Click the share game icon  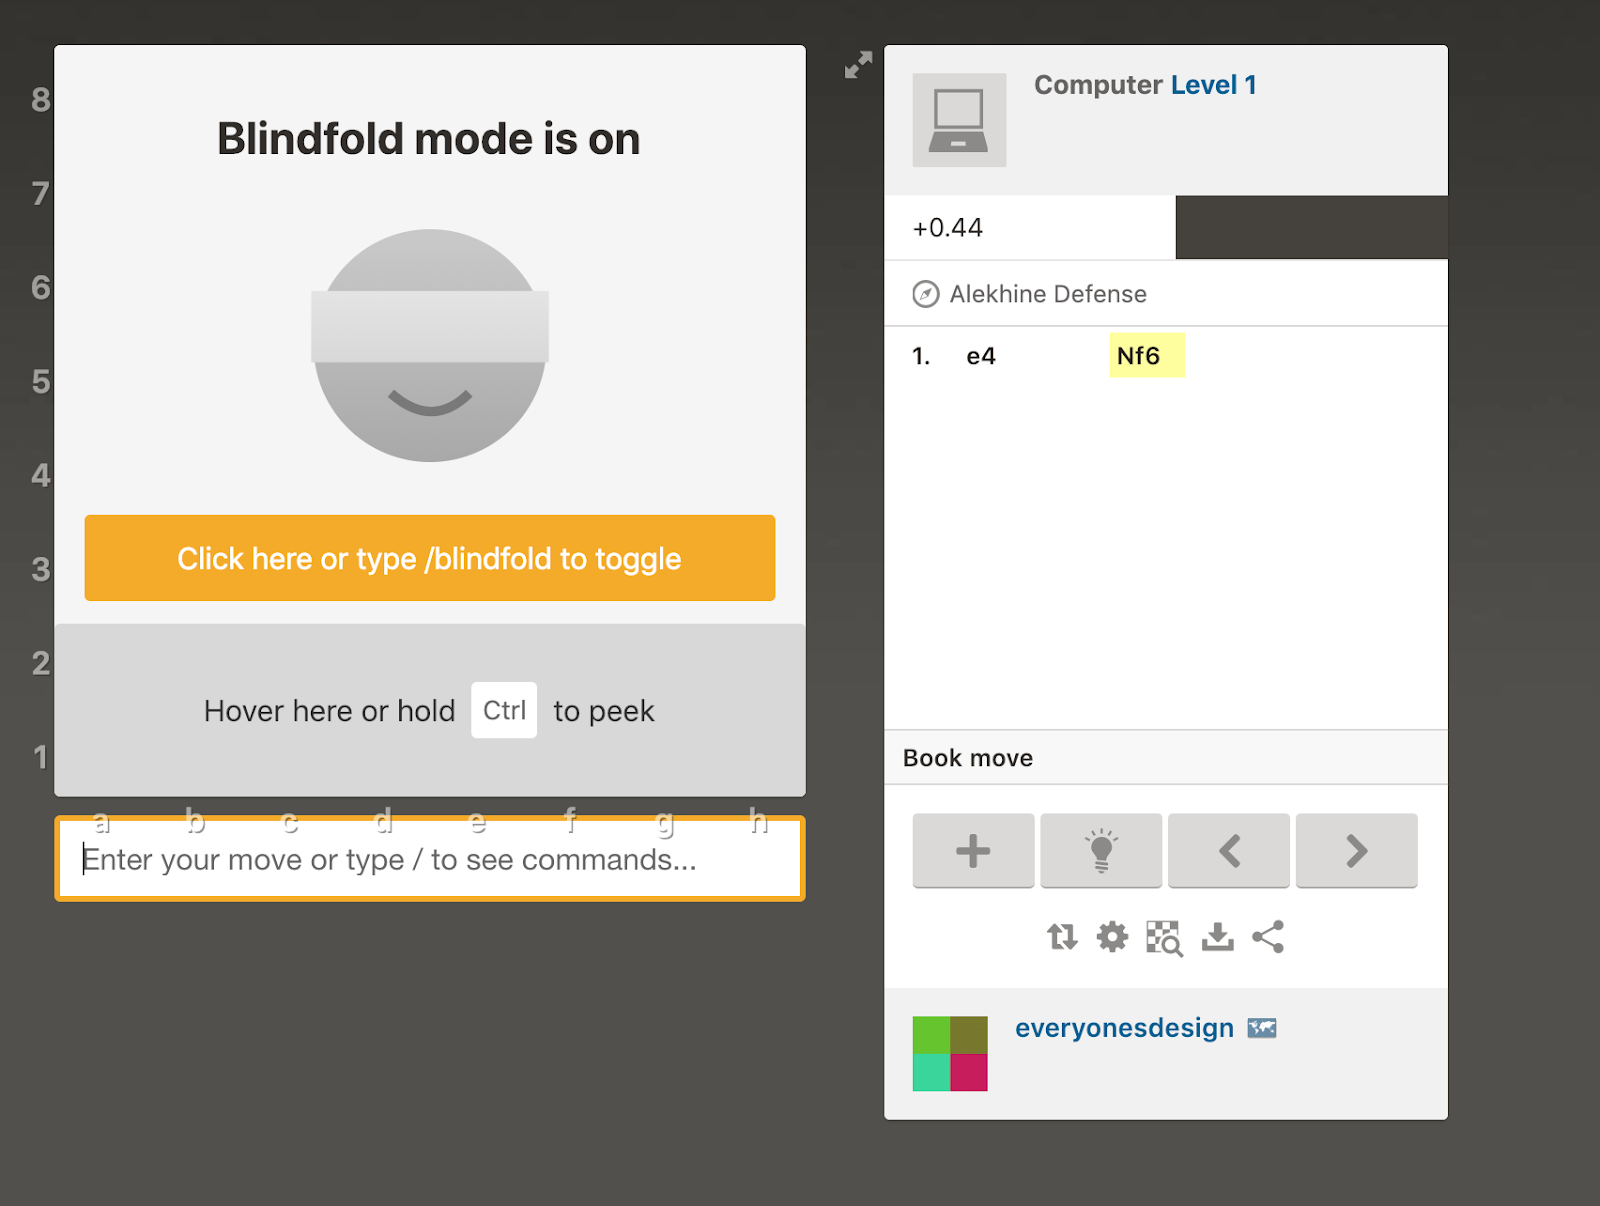point(1268,937)
